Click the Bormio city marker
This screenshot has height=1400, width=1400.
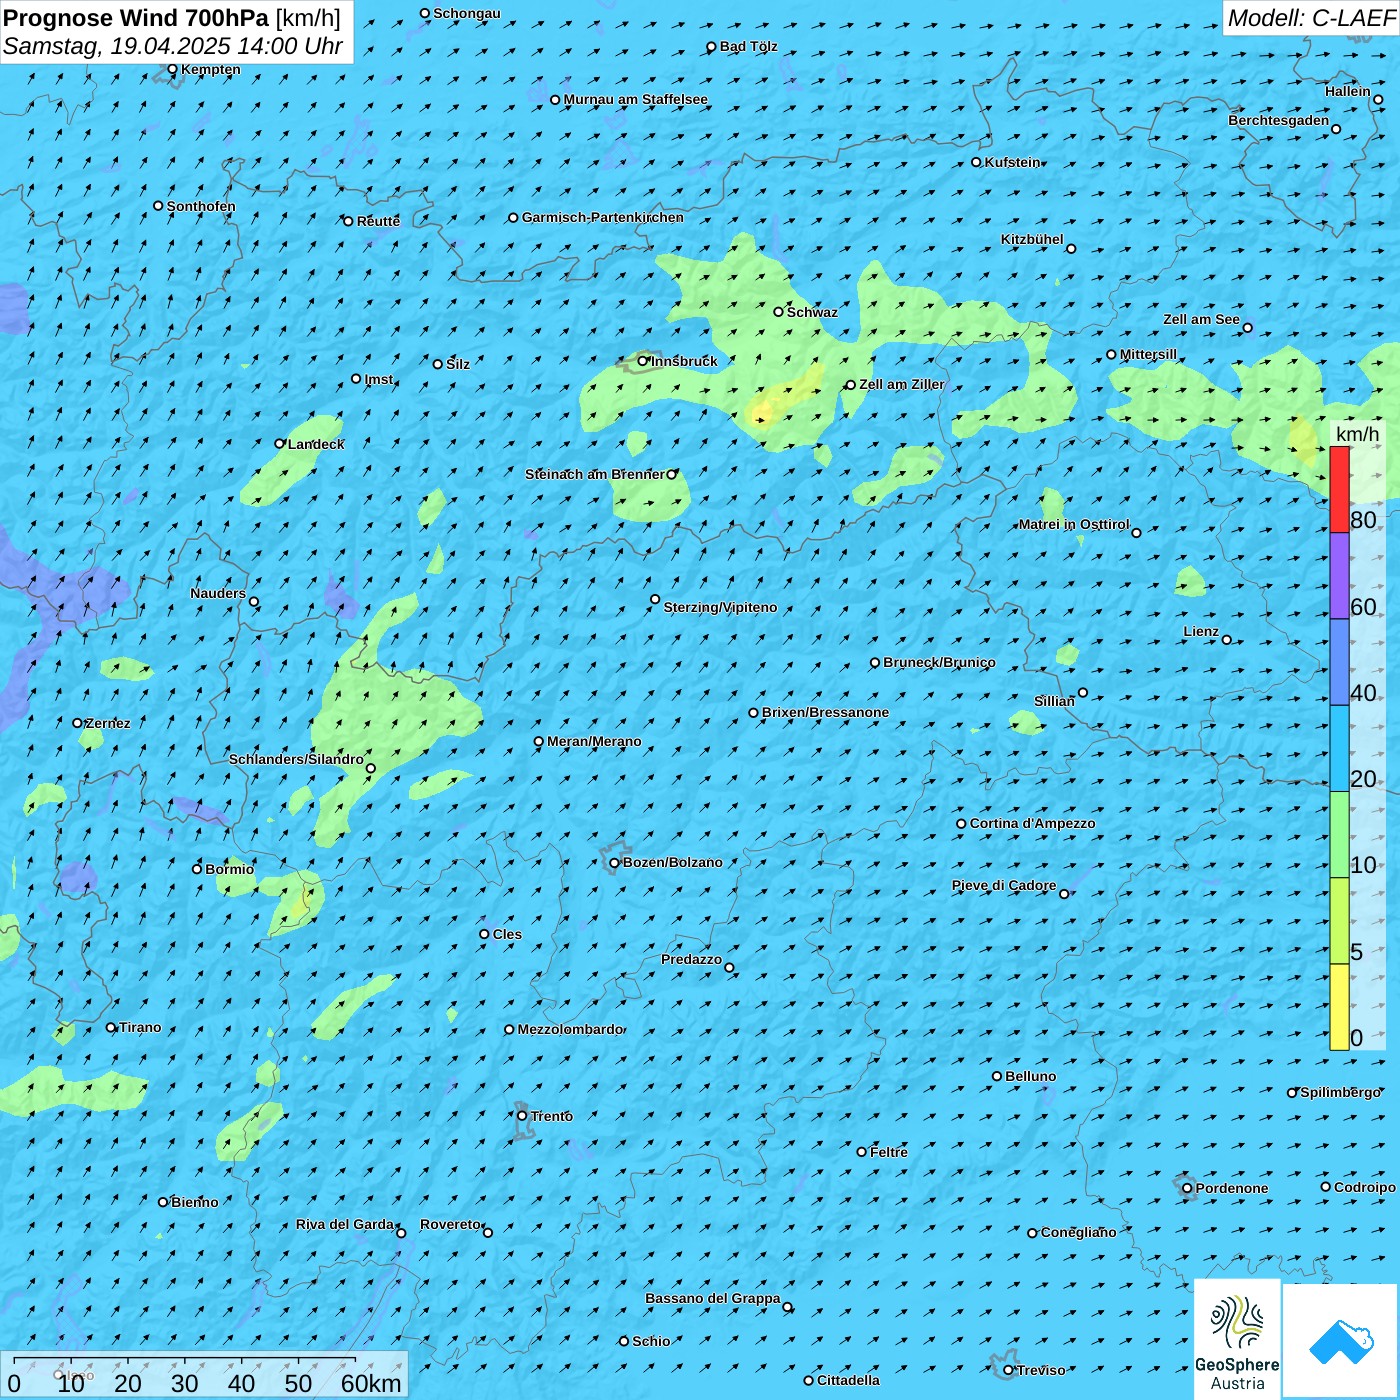point(197,869)
